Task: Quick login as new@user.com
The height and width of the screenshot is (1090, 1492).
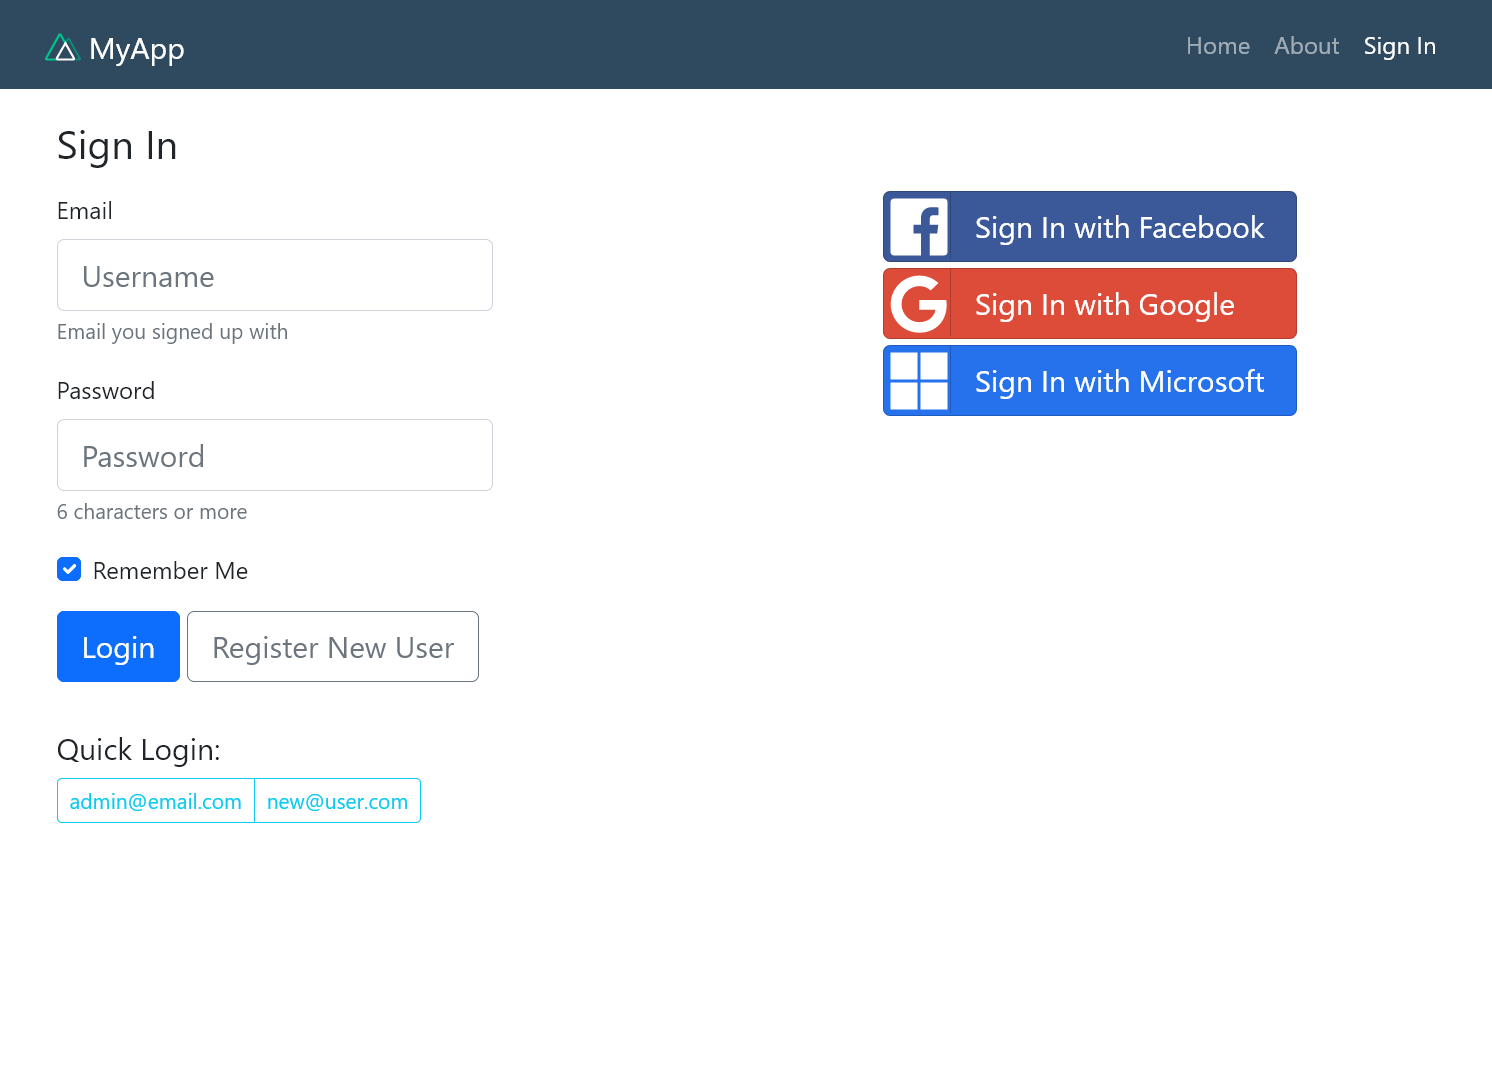Action: (x=338, y=801)
